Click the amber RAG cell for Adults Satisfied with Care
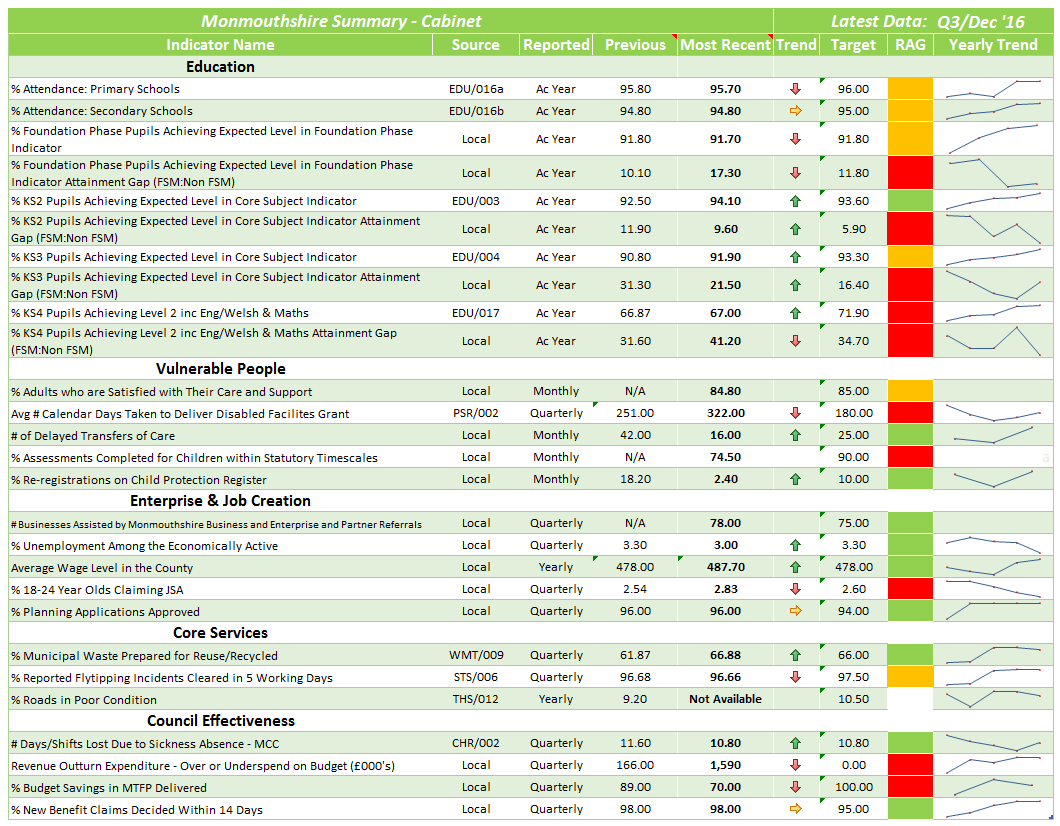This screenshot has height=826, width=1060. point(910,391)
